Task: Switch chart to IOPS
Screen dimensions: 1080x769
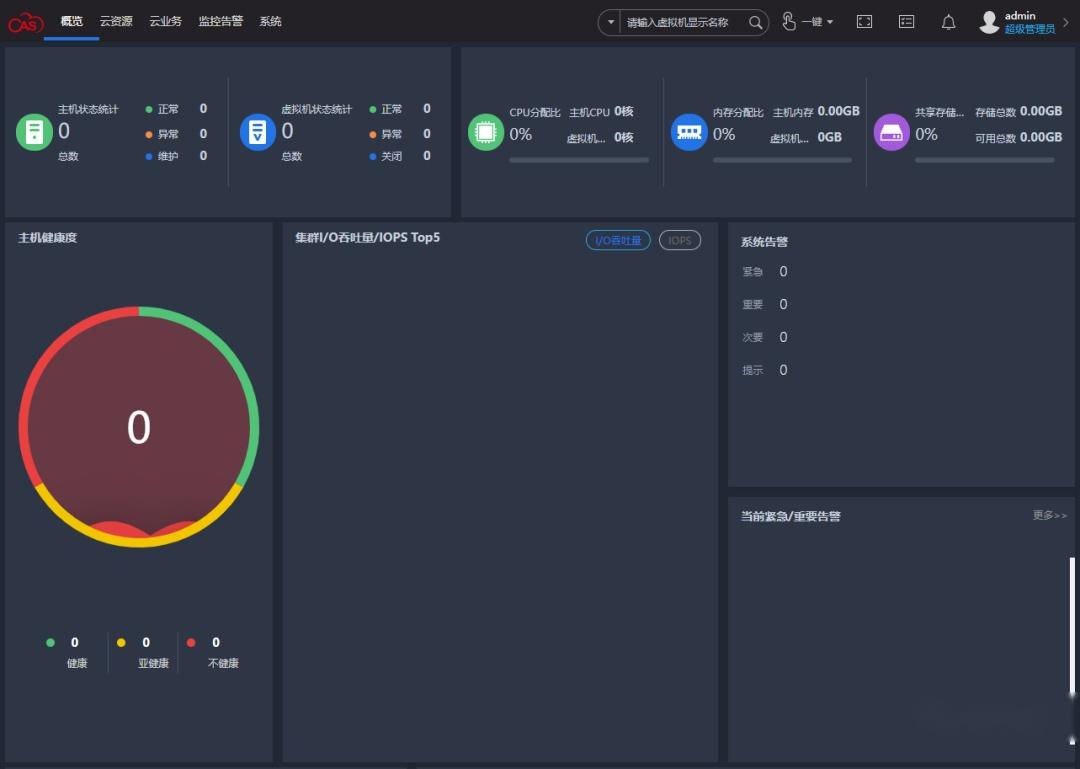Action: (x=680, y=240)
